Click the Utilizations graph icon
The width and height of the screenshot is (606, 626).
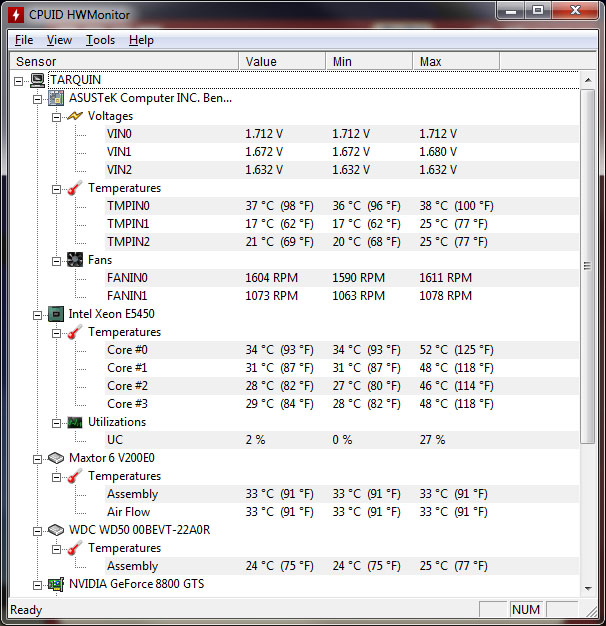pos(75,422)
